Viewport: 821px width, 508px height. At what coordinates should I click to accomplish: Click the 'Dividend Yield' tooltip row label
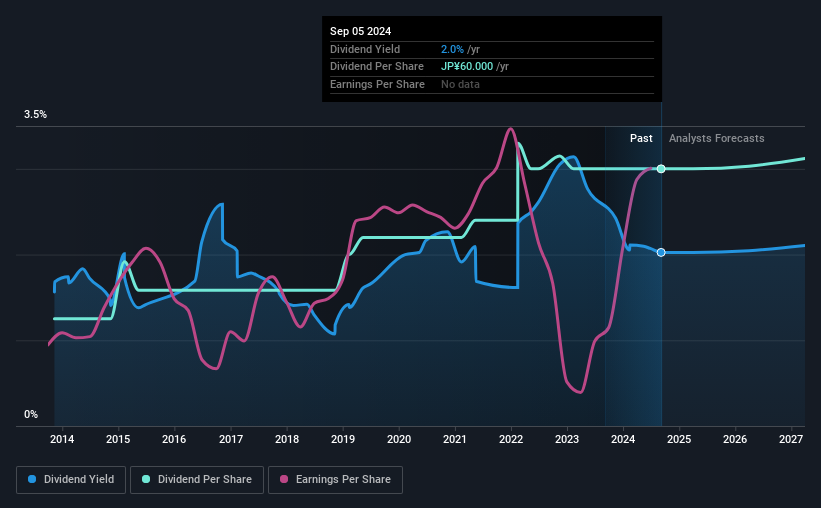365,49
